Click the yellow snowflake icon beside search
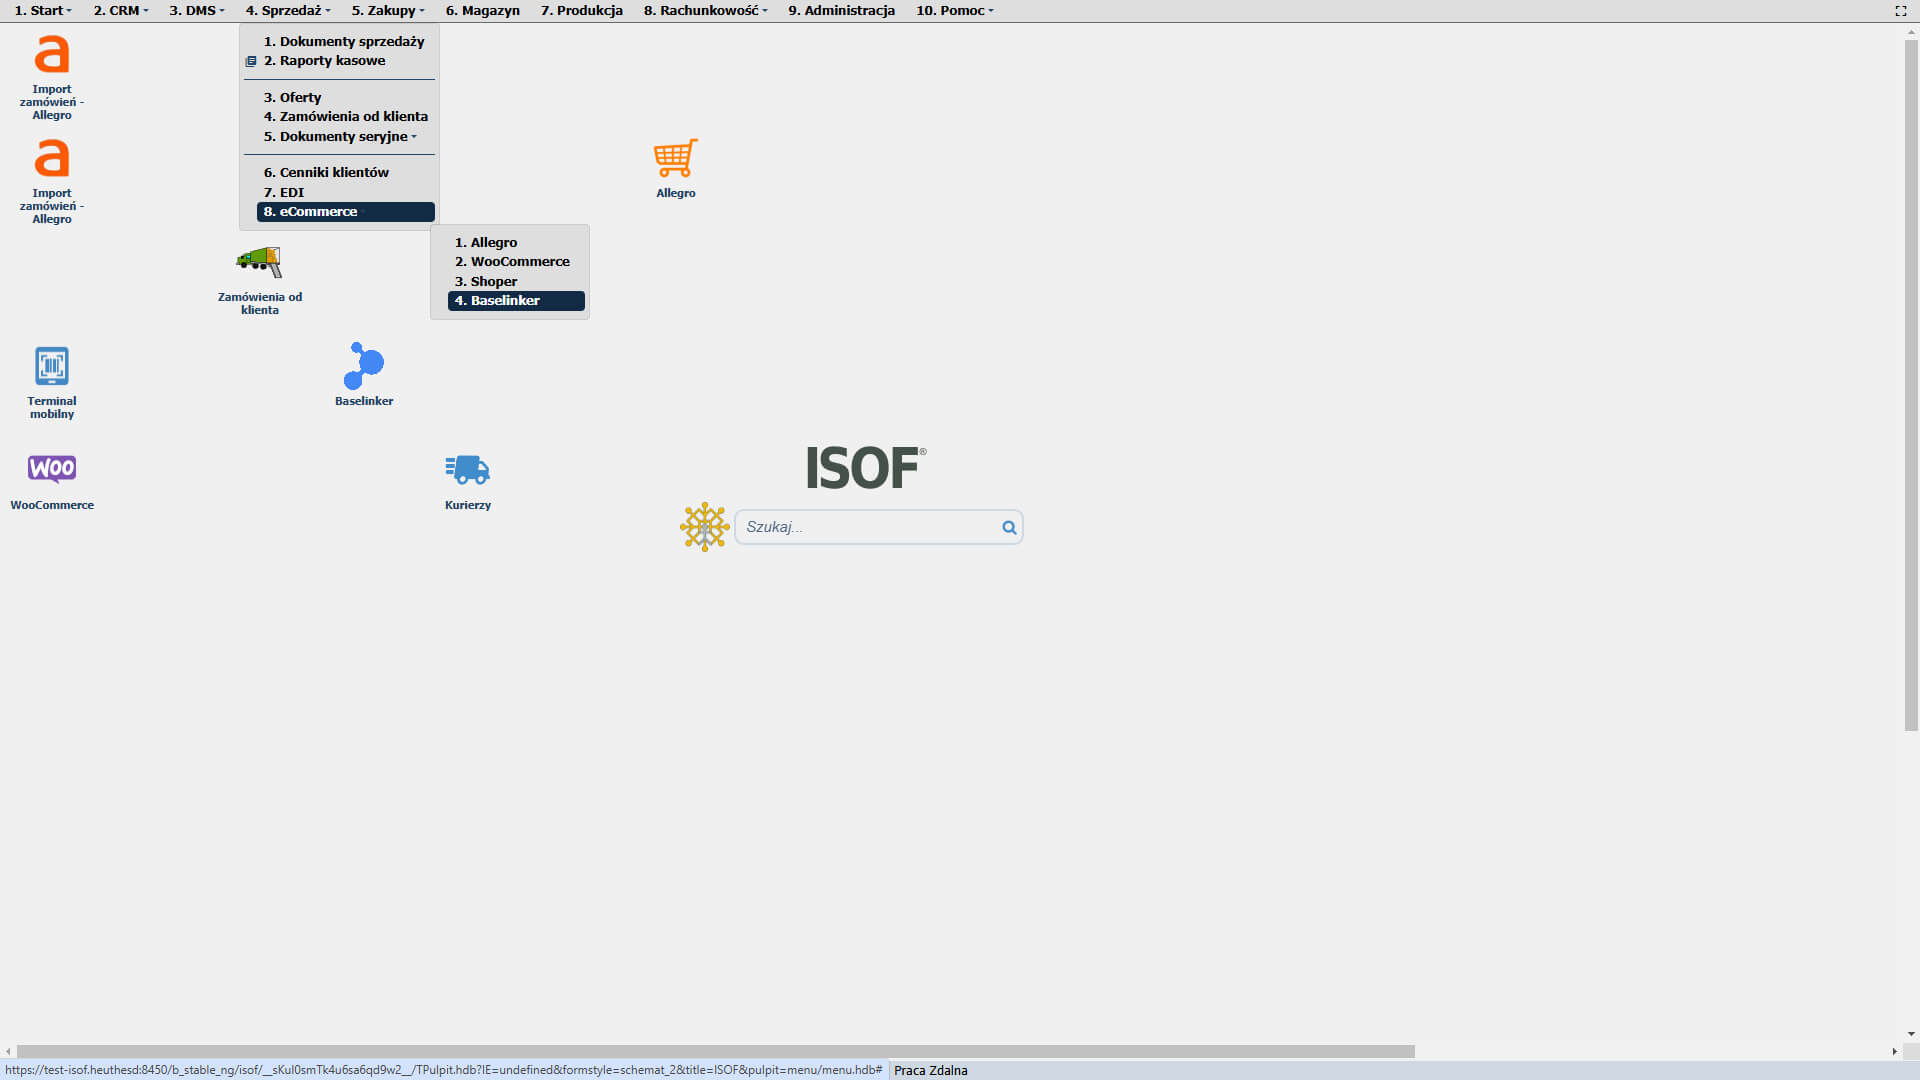Image resolution: width=1920 pixels, height=1080 pixels. coord(705,527)
